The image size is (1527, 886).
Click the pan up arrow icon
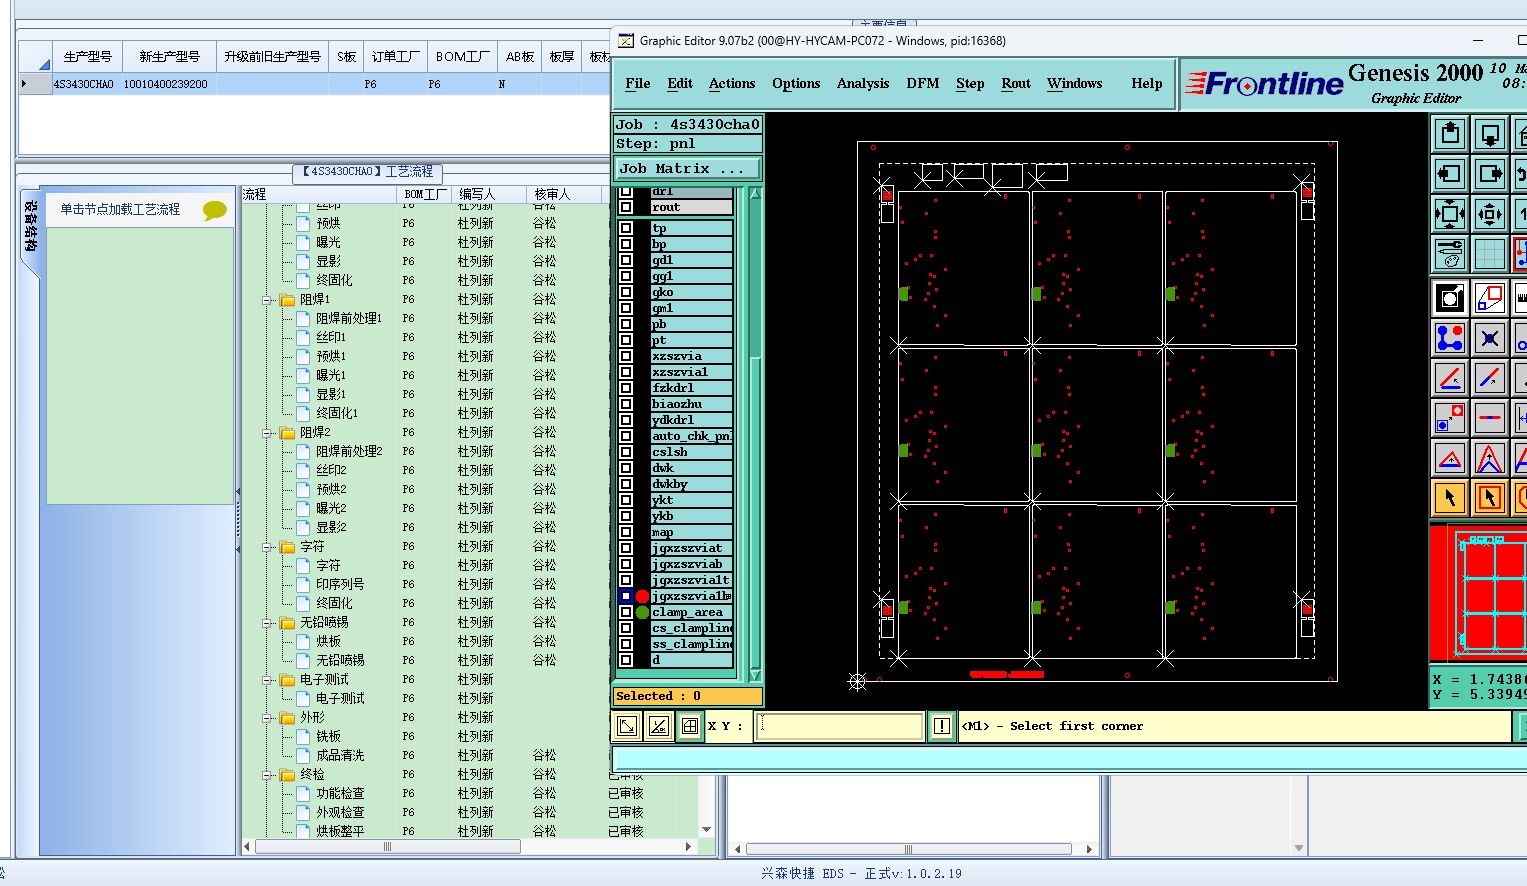pyautogui.click(x=1450, y=134)
